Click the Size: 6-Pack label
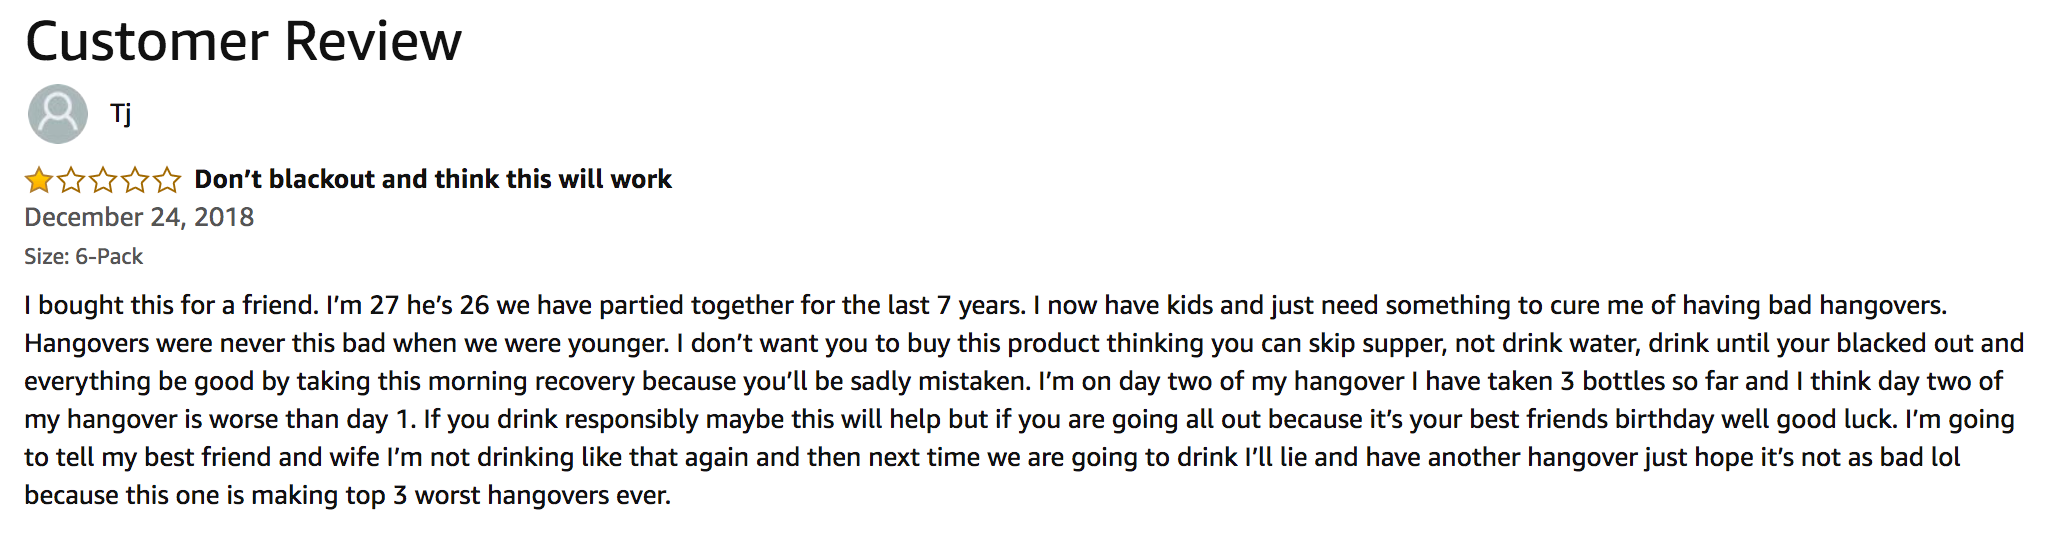Viewport: 2066px width, 536px height. pos(83,257)
